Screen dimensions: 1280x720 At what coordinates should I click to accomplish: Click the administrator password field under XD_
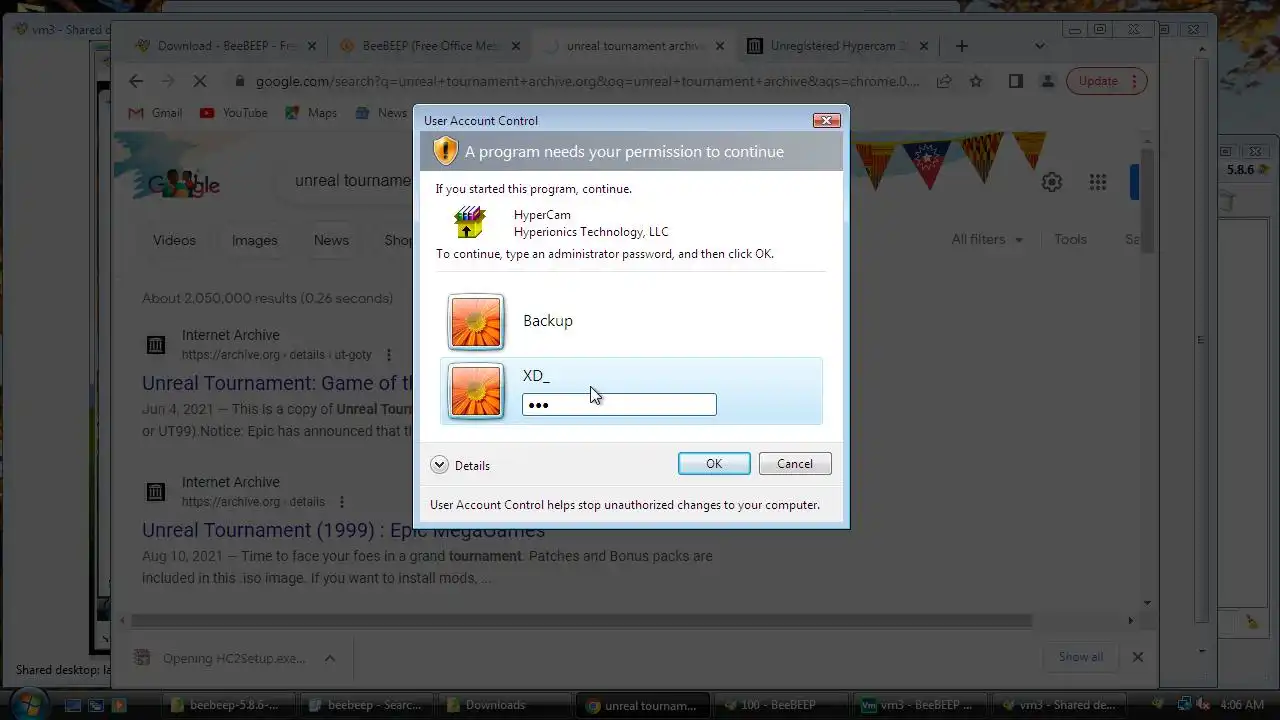click(619, 404)
